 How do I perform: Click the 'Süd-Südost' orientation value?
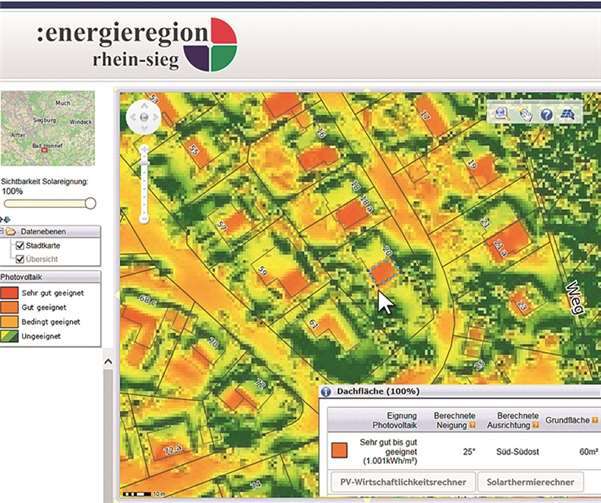tap(517, 452)
